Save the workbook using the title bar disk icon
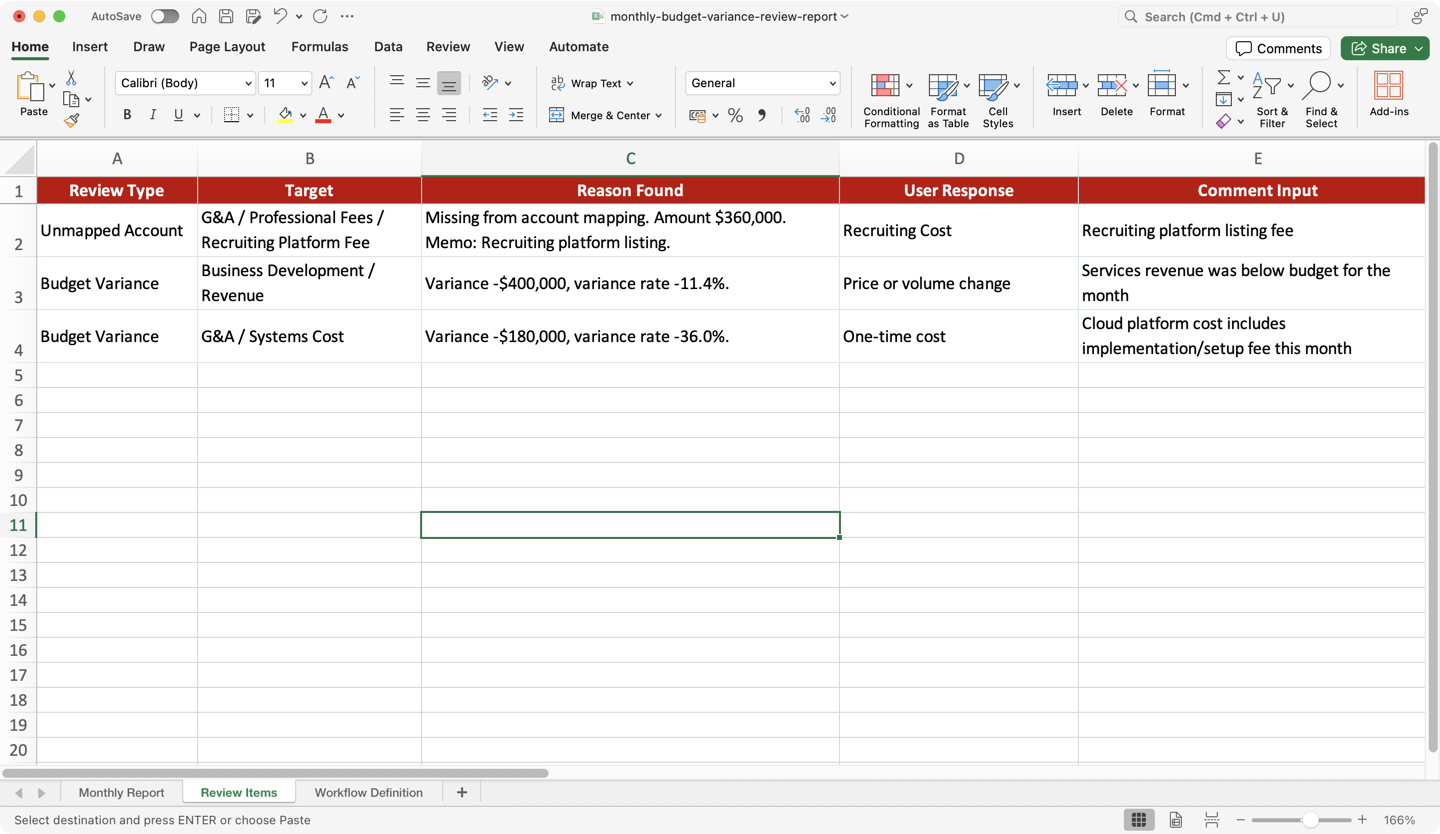Viewport: 1440px width, 834px height. click(226, 16)
